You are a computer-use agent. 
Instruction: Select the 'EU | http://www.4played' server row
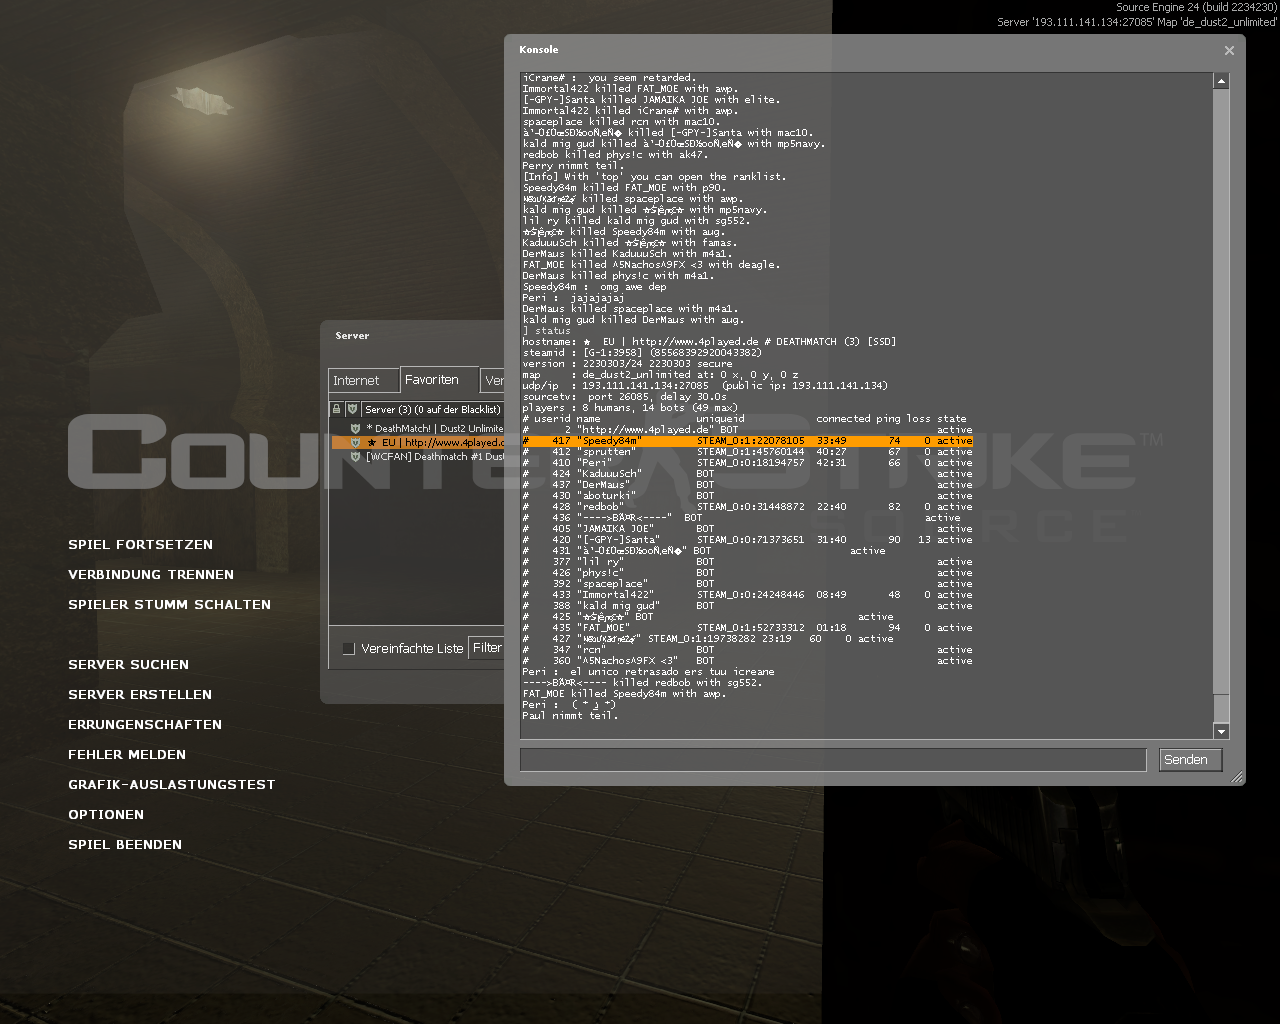[417, 442]
